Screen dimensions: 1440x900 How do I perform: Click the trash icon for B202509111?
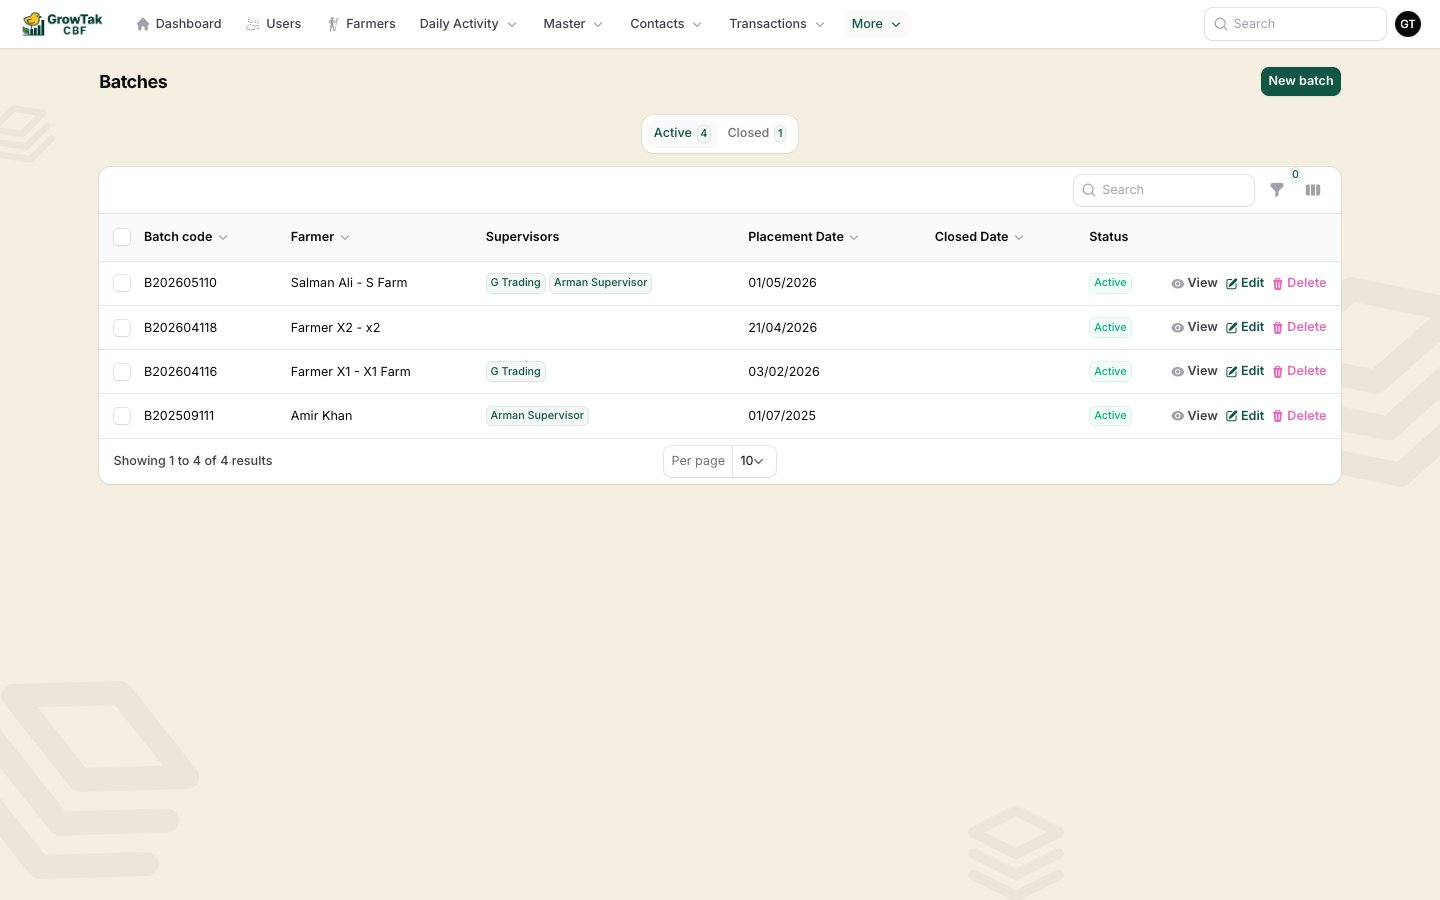(1277, 416)
